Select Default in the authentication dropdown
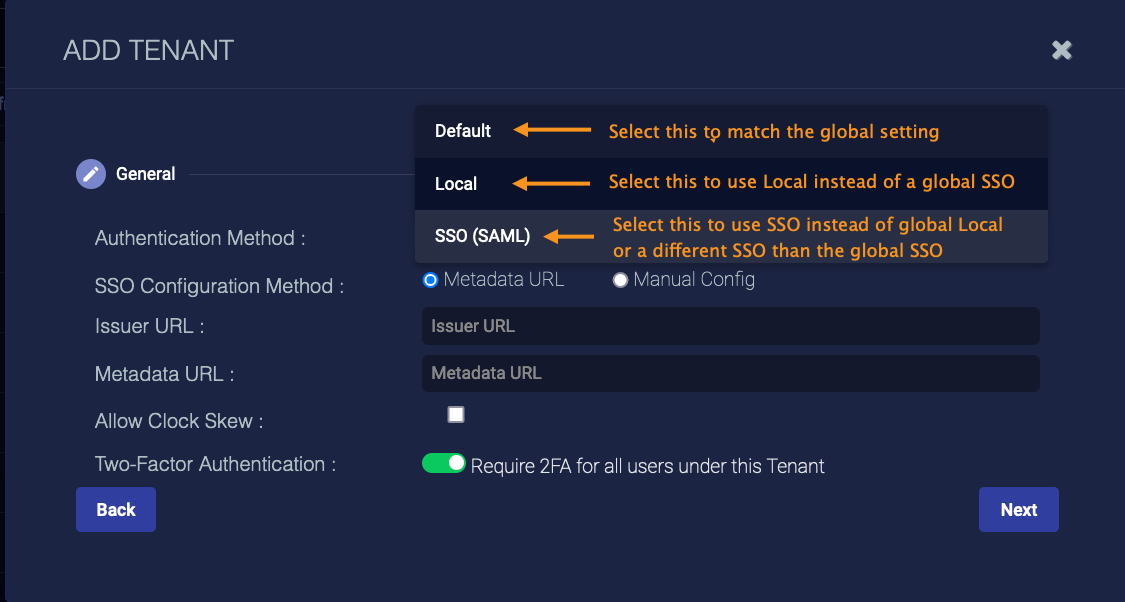 [463, 131]
